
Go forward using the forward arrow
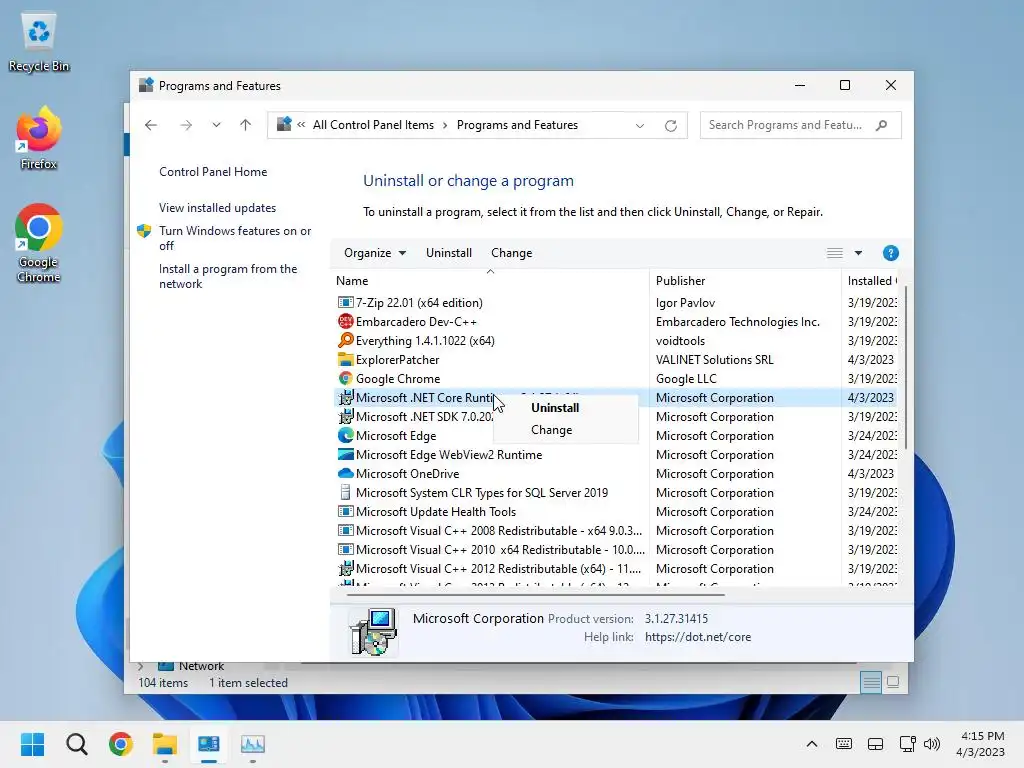tap(186, 125)
